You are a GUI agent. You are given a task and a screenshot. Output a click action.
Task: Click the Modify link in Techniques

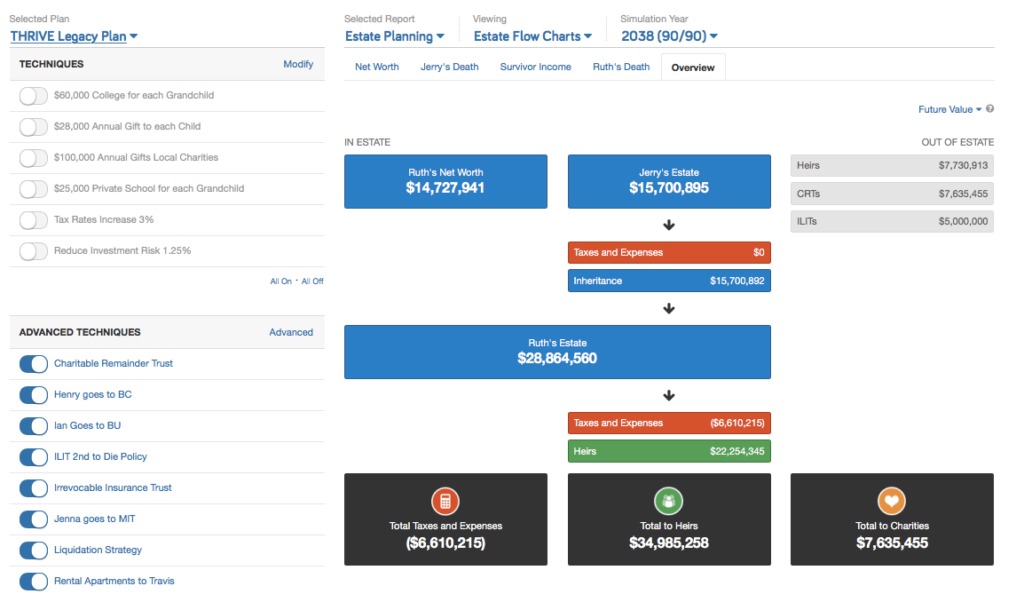(298, 64)
